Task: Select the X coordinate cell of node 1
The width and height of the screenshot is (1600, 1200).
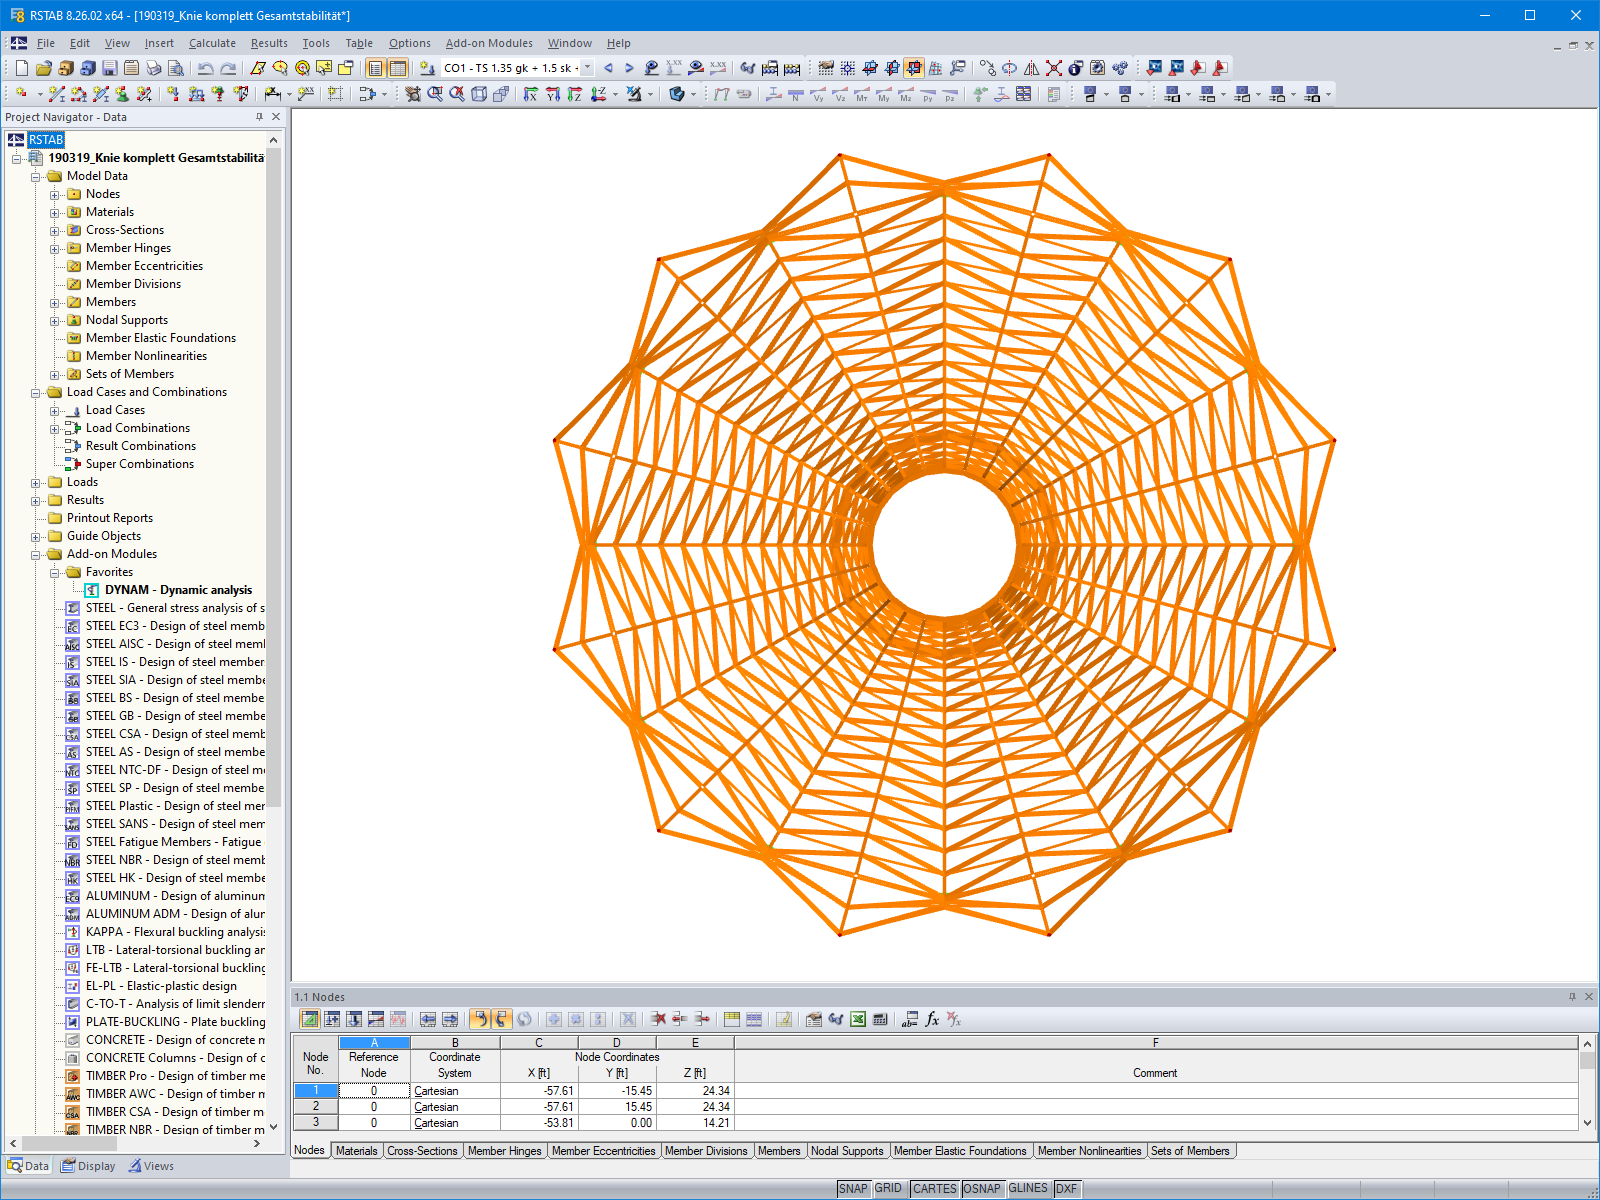Action: point(539,1091)
